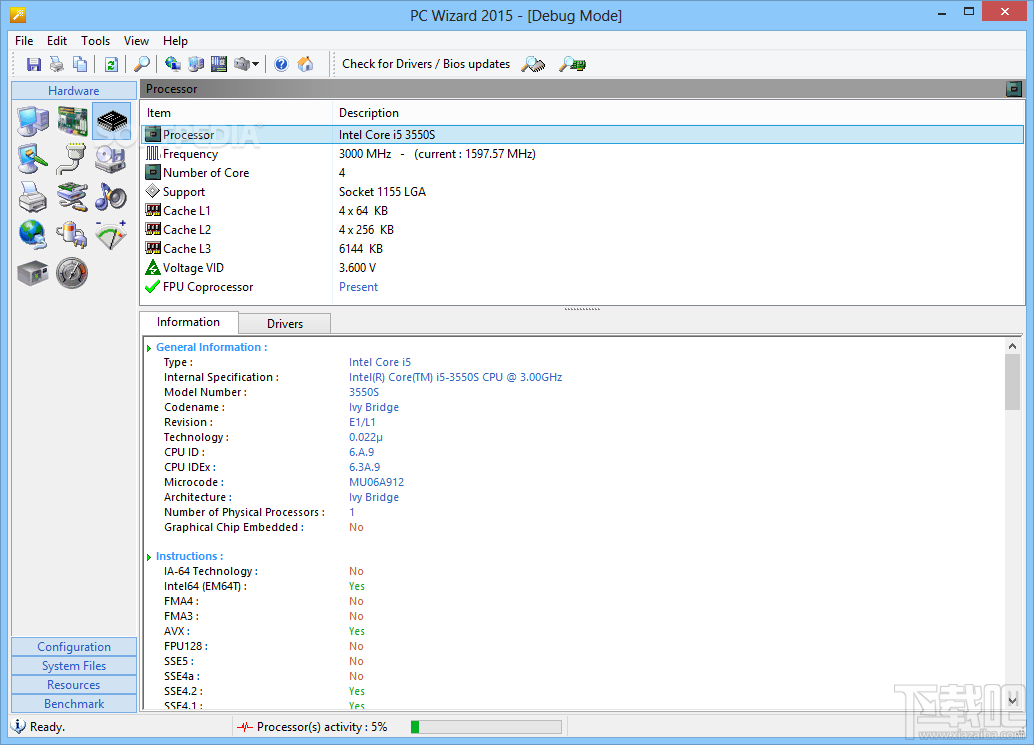Image resolution: width=1034 pixels, height=745 pixels.
Task: Click the Processor activity progress bar
Action: coord(485,727)
